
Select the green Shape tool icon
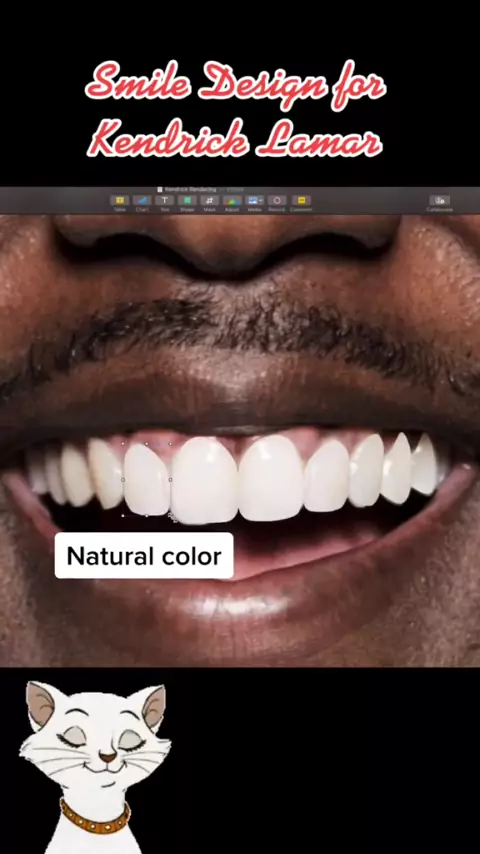(187, 200)
